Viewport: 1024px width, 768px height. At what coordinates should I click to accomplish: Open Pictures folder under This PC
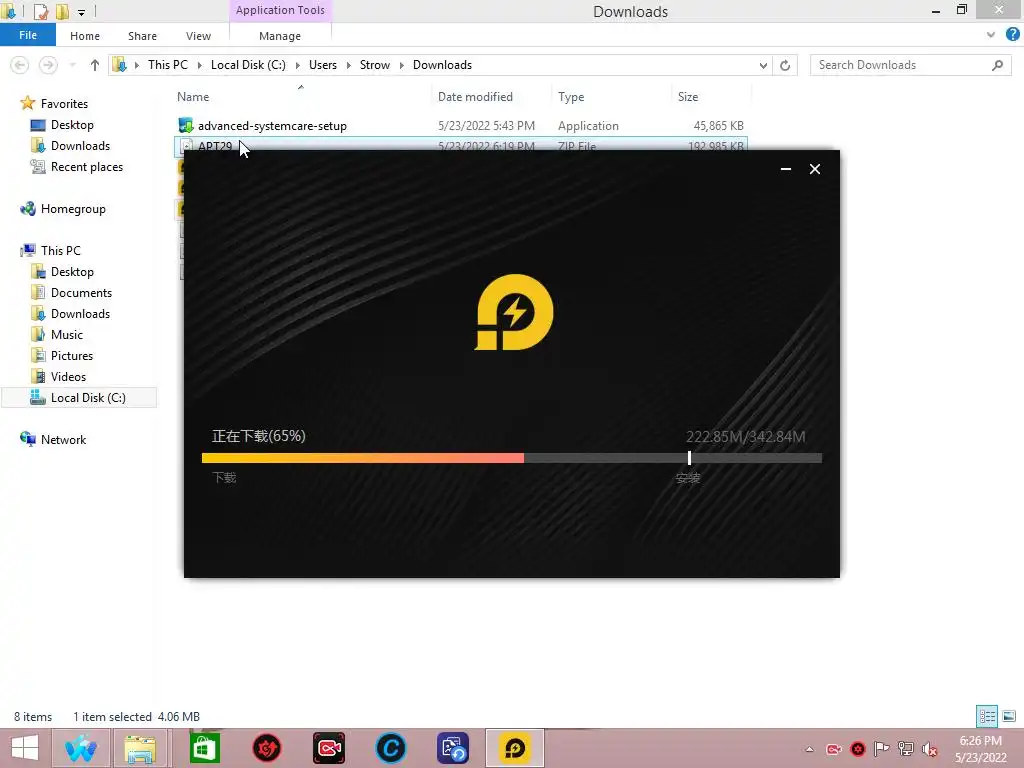72,355
